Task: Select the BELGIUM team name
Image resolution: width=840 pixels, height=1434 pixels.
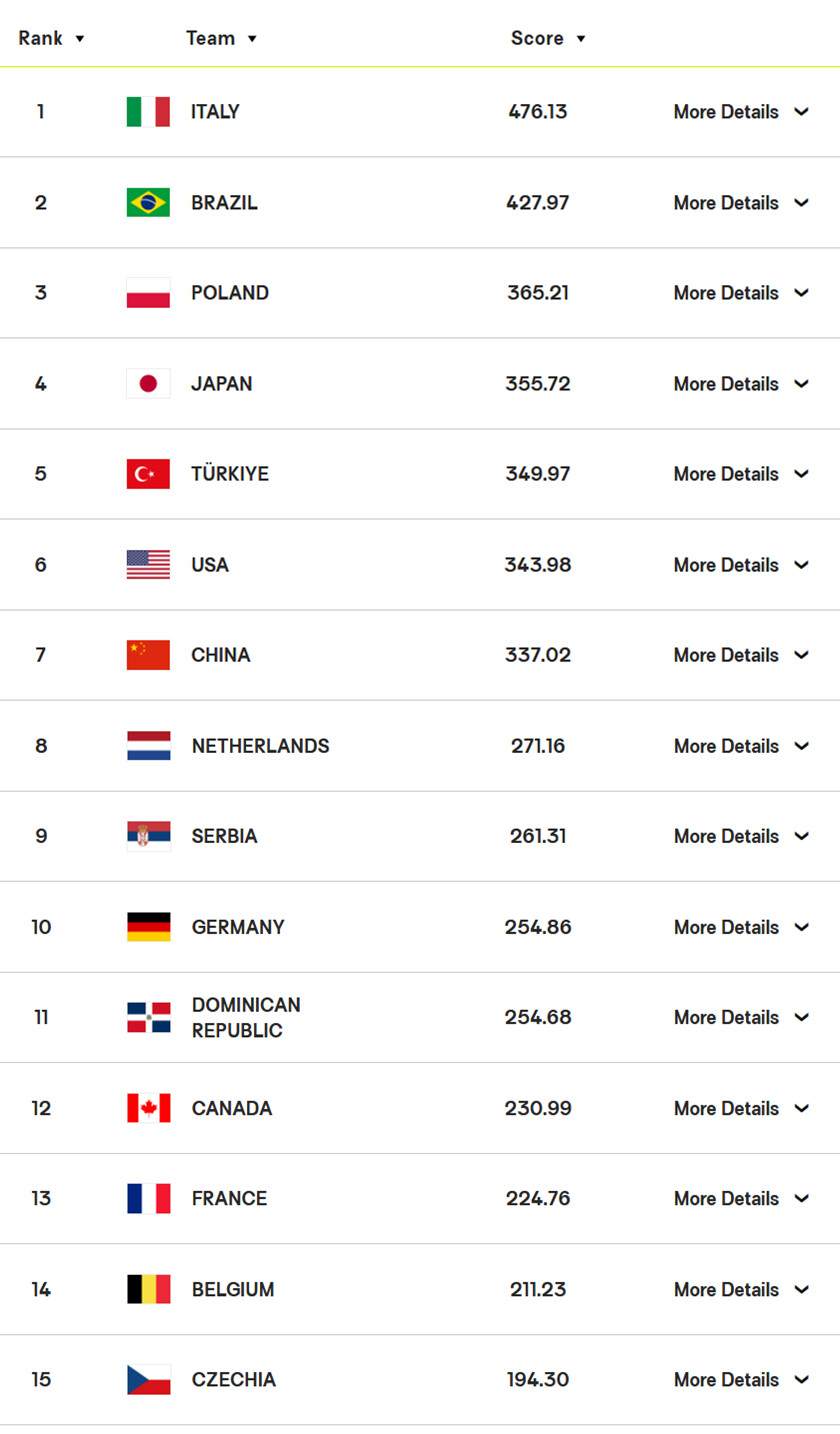Action: pyautogui.click(x=233, y=1290)
